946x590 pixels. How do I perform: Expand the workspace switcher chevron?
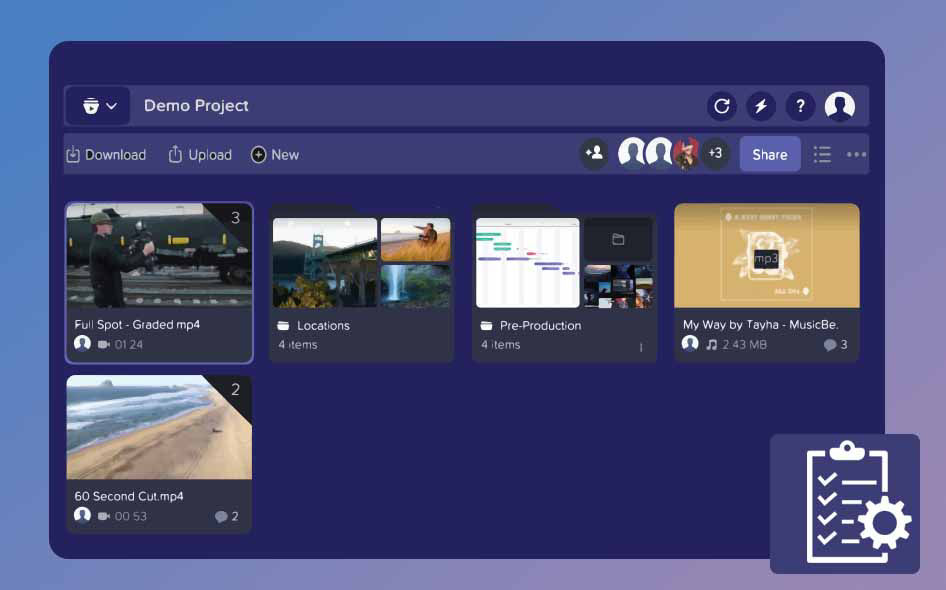[112, 105]
